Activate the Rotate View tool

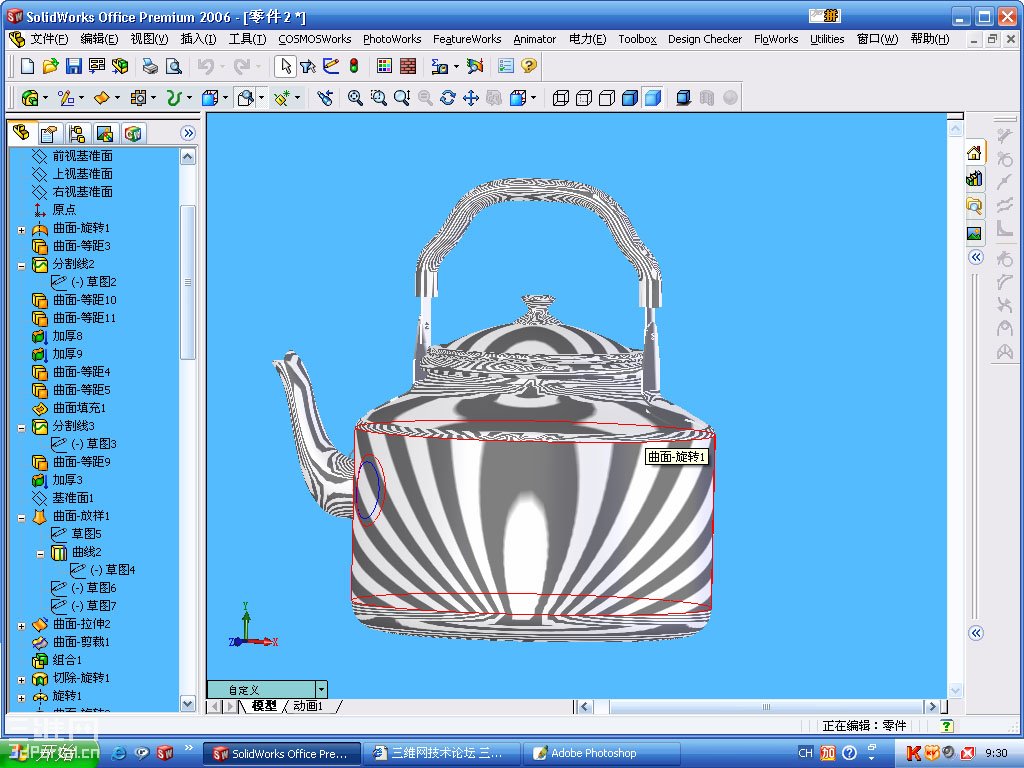point(448,98)
